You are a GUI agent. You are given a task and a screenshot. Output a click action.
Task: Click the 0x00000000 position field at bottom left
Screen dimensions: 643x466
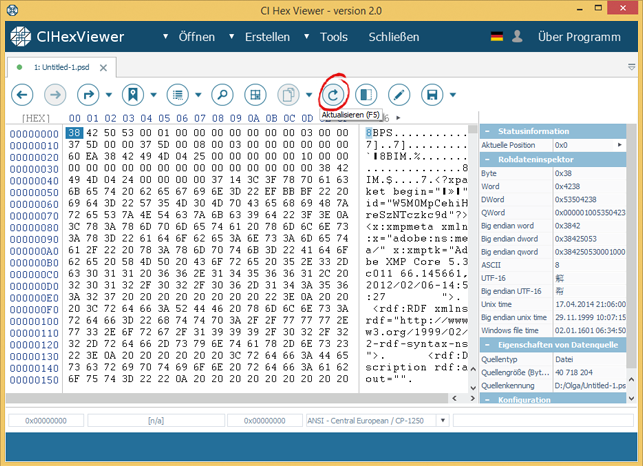(46, 420)
